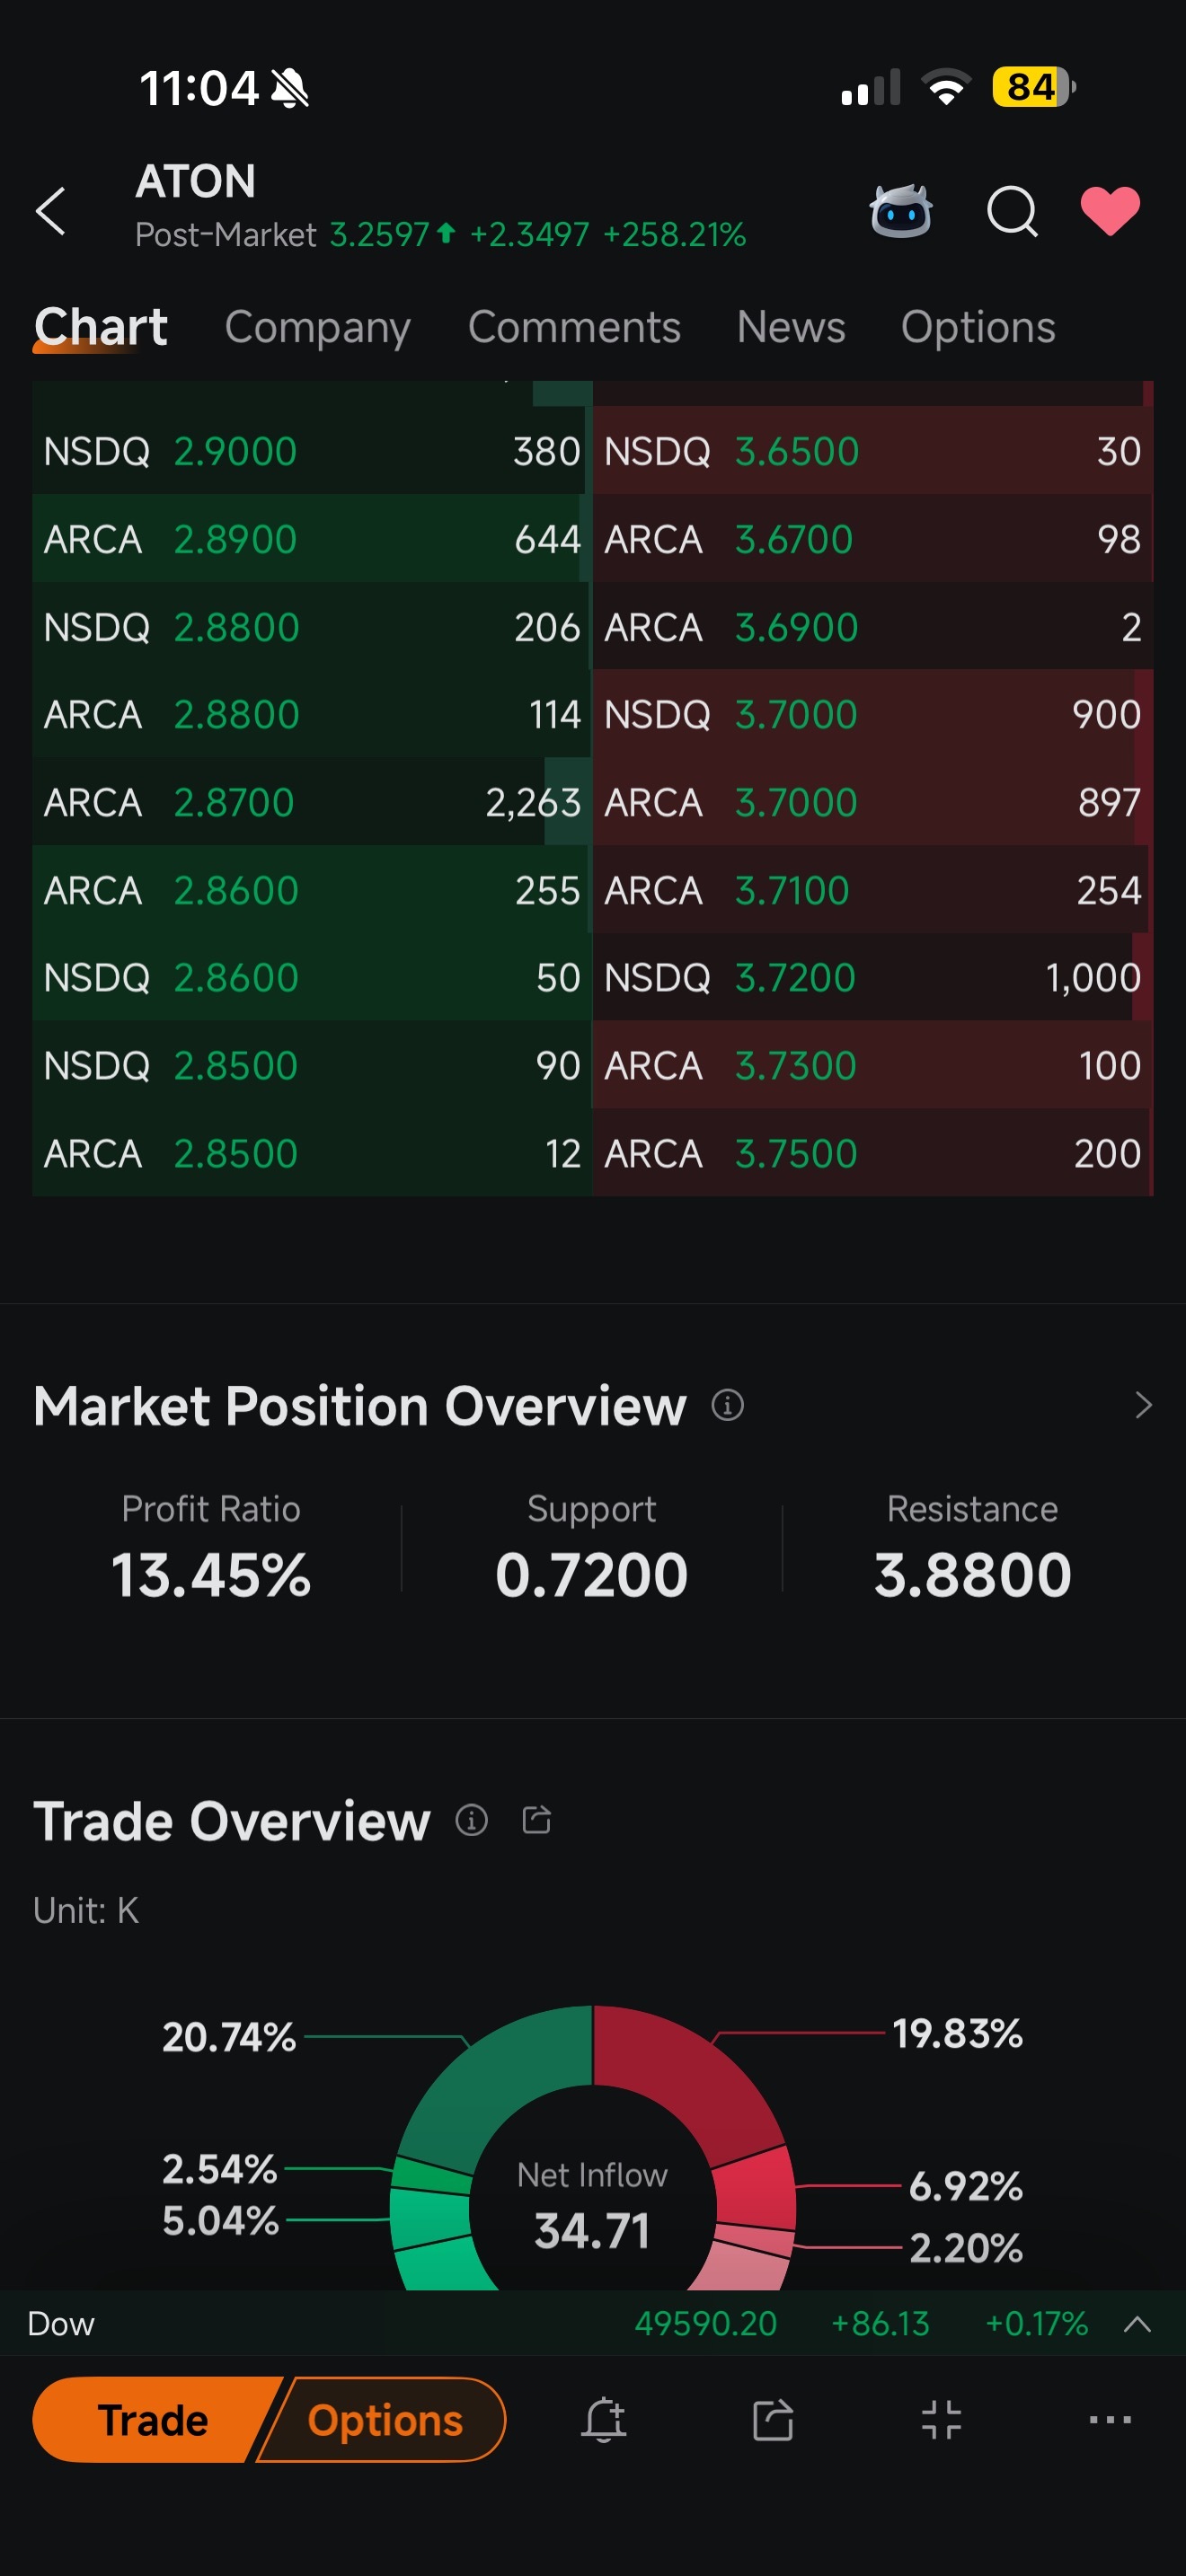
Task: Open the three-dots more menu
Action: point(1109,2420)
